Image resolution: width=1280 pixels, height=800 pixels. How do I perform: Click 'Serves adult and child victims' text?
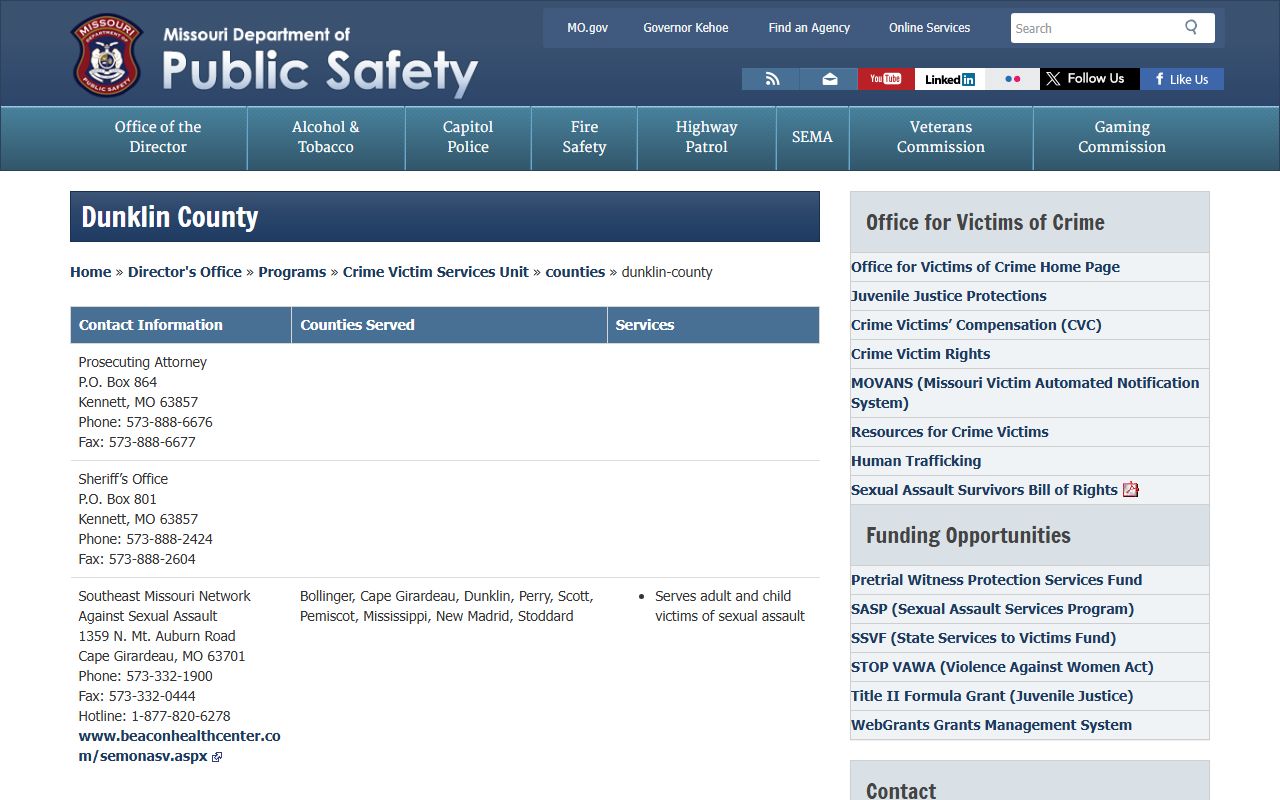[730, 606]
